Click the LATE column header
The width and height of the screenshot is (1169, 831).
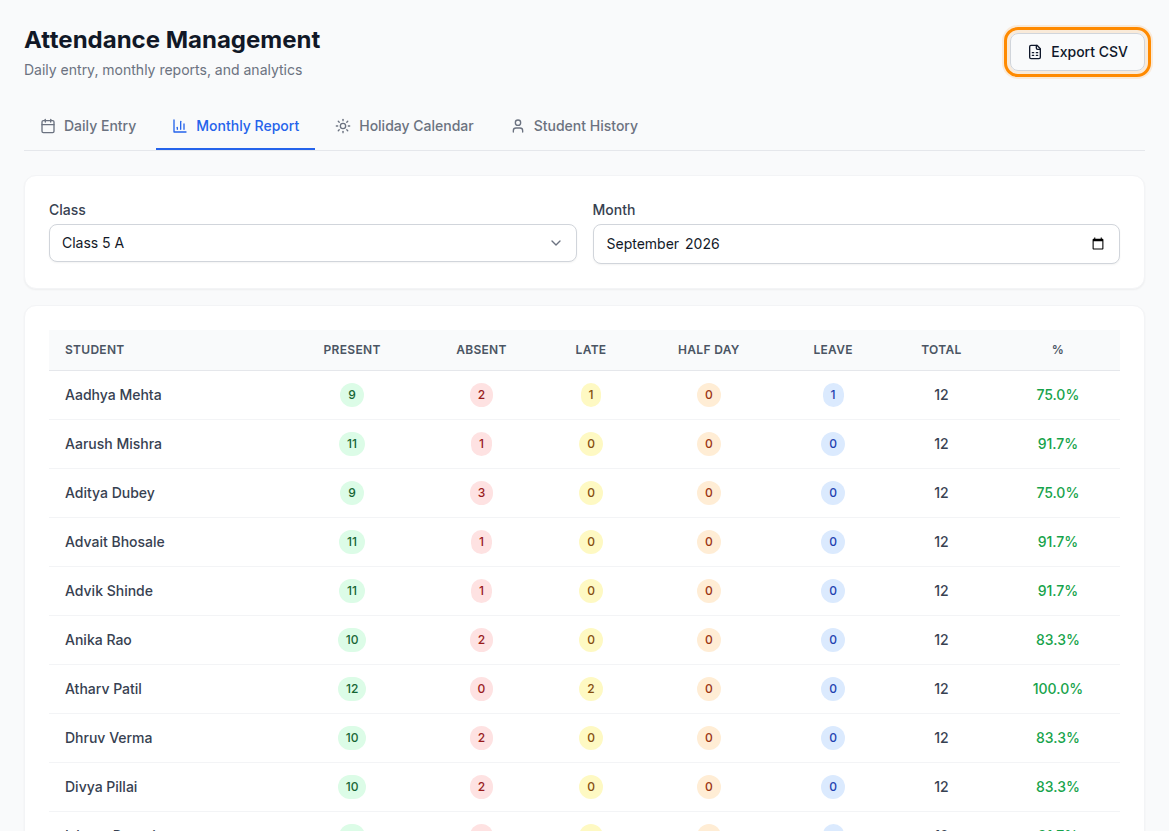(590, 350)
